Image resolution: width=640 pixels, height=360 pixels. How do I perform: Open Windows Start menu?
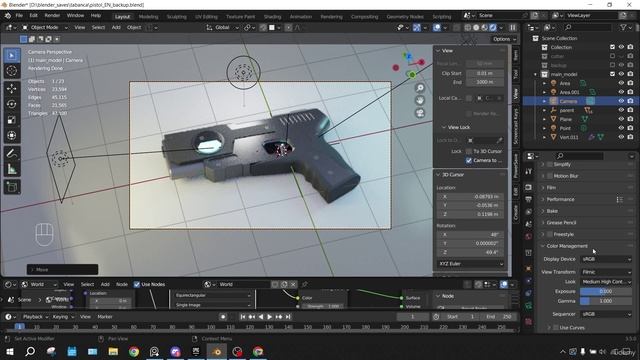(10, 351)
